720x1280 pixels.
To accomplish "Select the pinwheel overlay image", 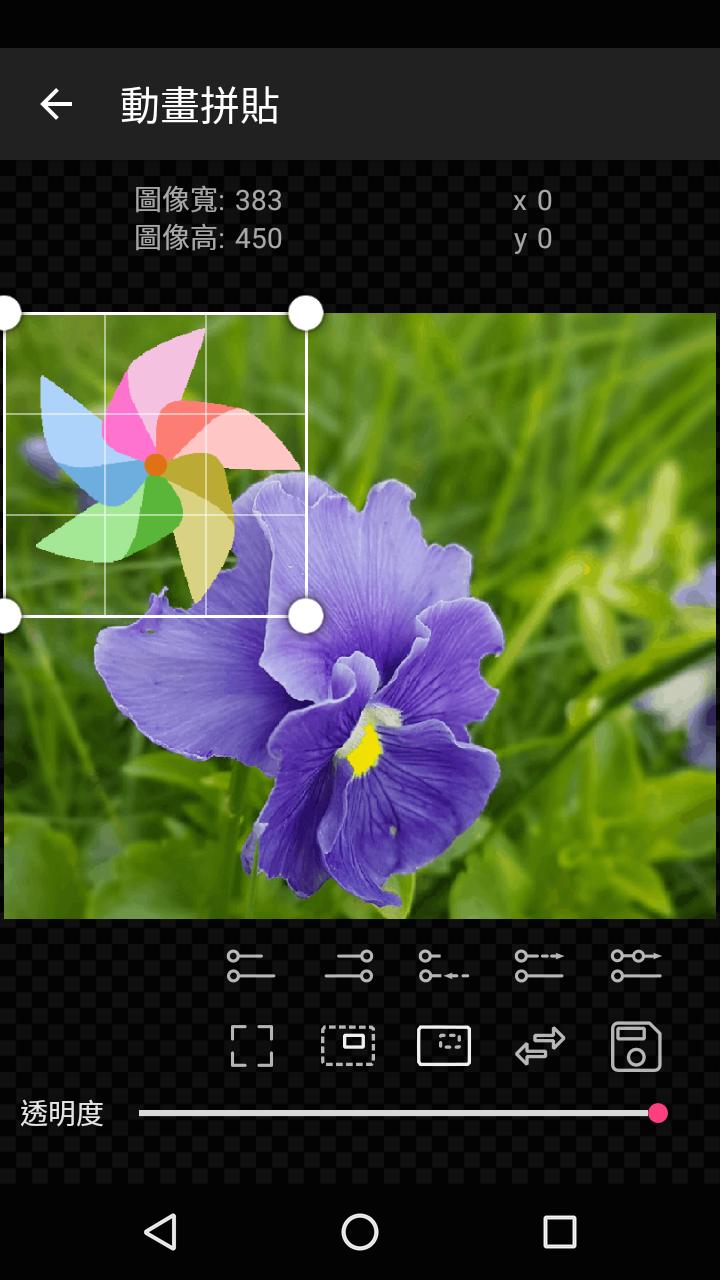I will tap(155, 464).
